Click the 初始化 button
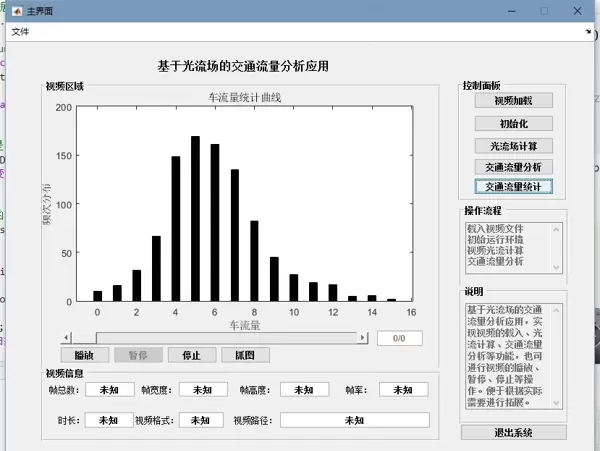600x451 pixels. click(x=513, y=123)
